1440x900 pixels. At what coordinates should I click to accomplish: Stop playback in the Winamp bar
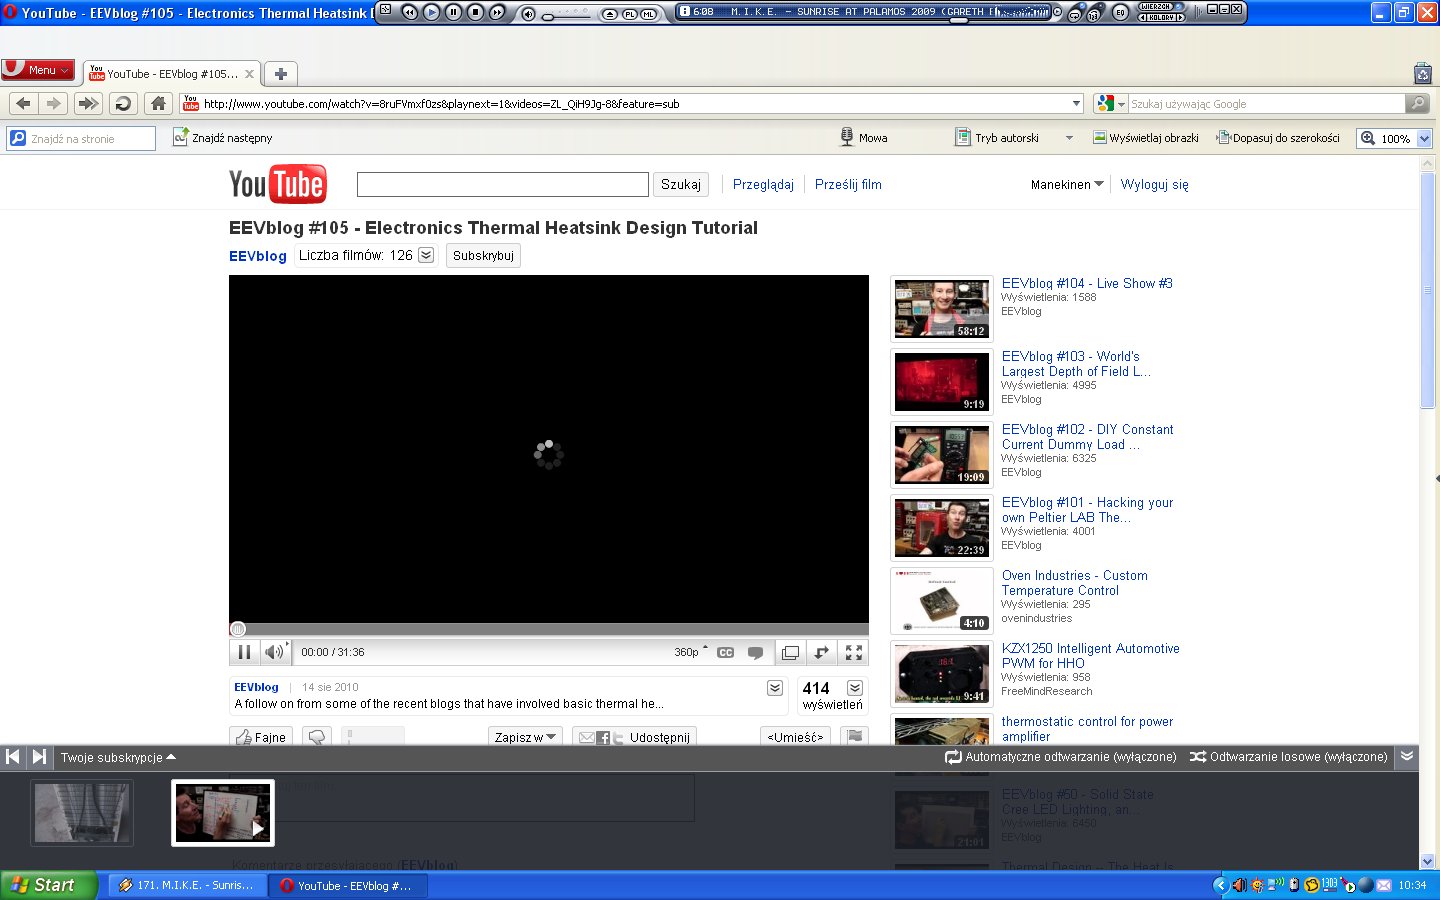coord(475,12)
